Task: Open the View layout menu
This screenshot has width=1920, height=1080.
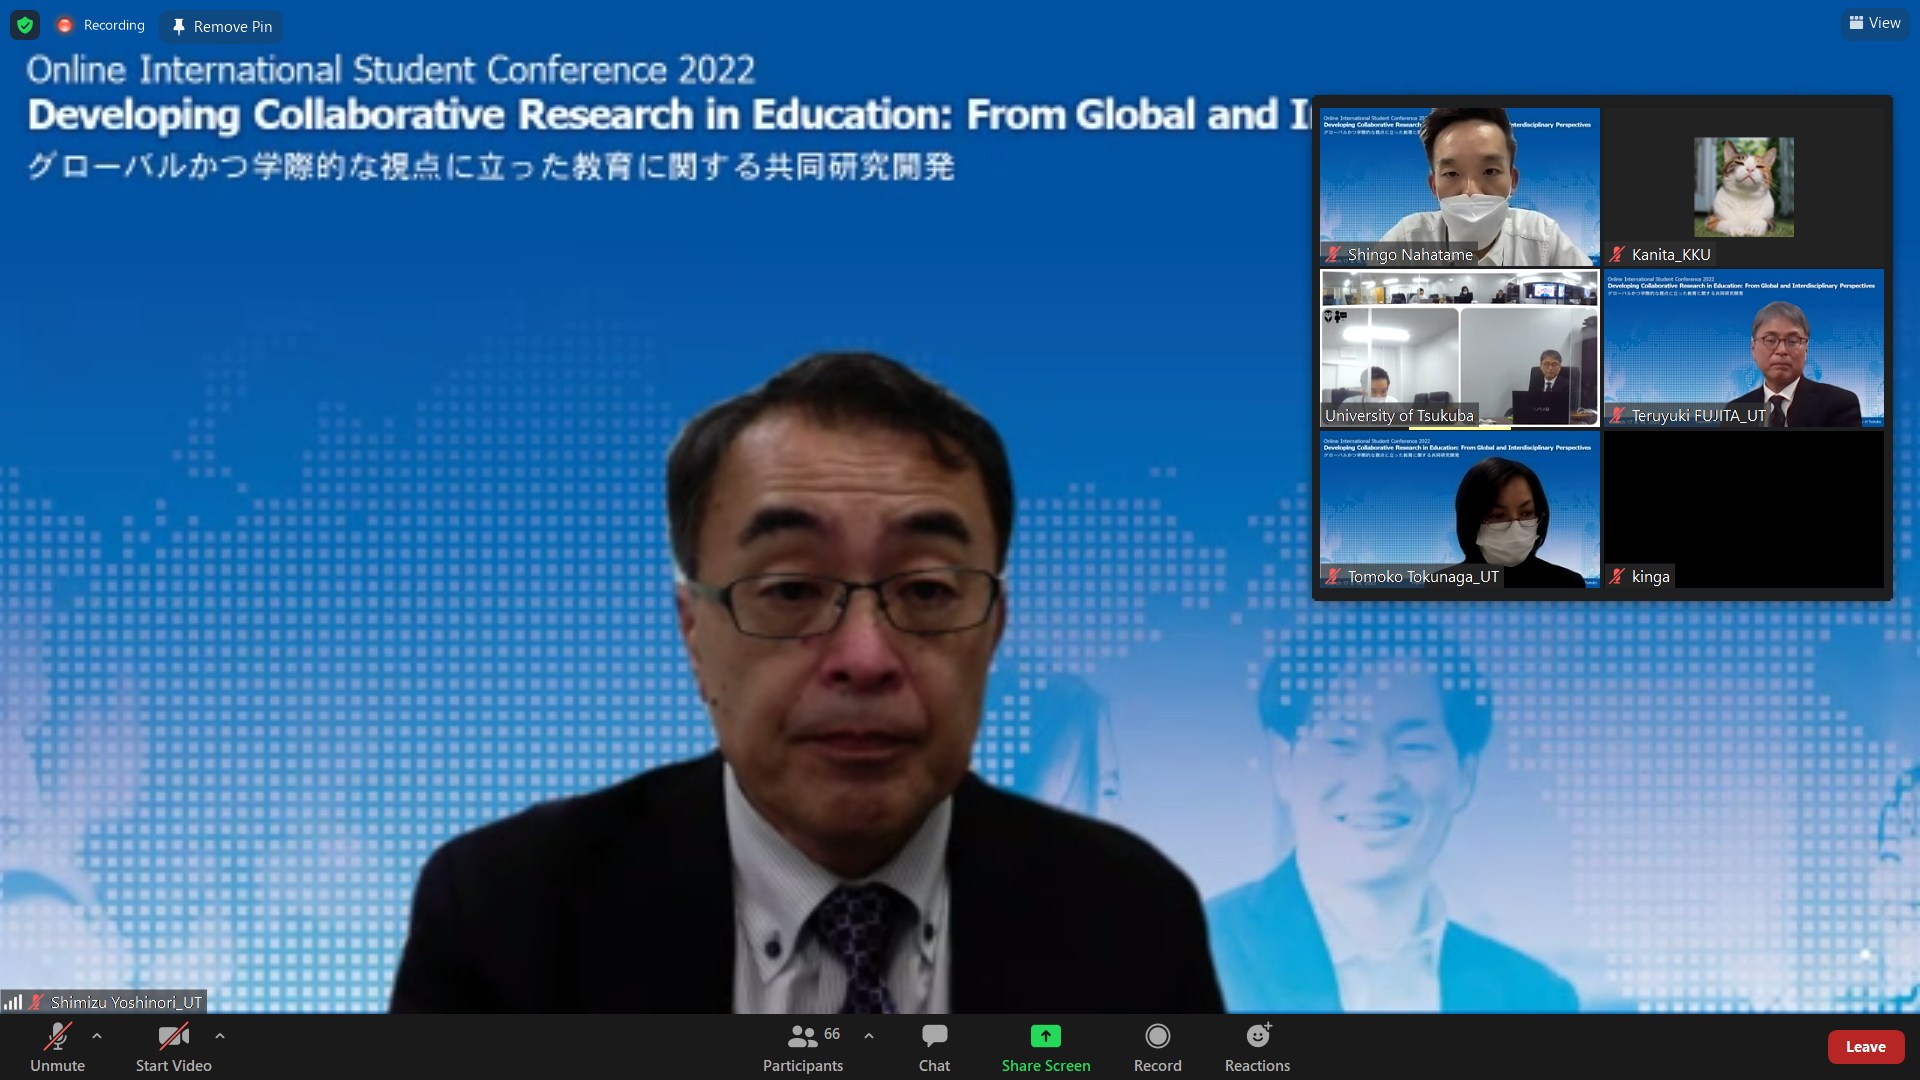Action: pos(1874,23)
